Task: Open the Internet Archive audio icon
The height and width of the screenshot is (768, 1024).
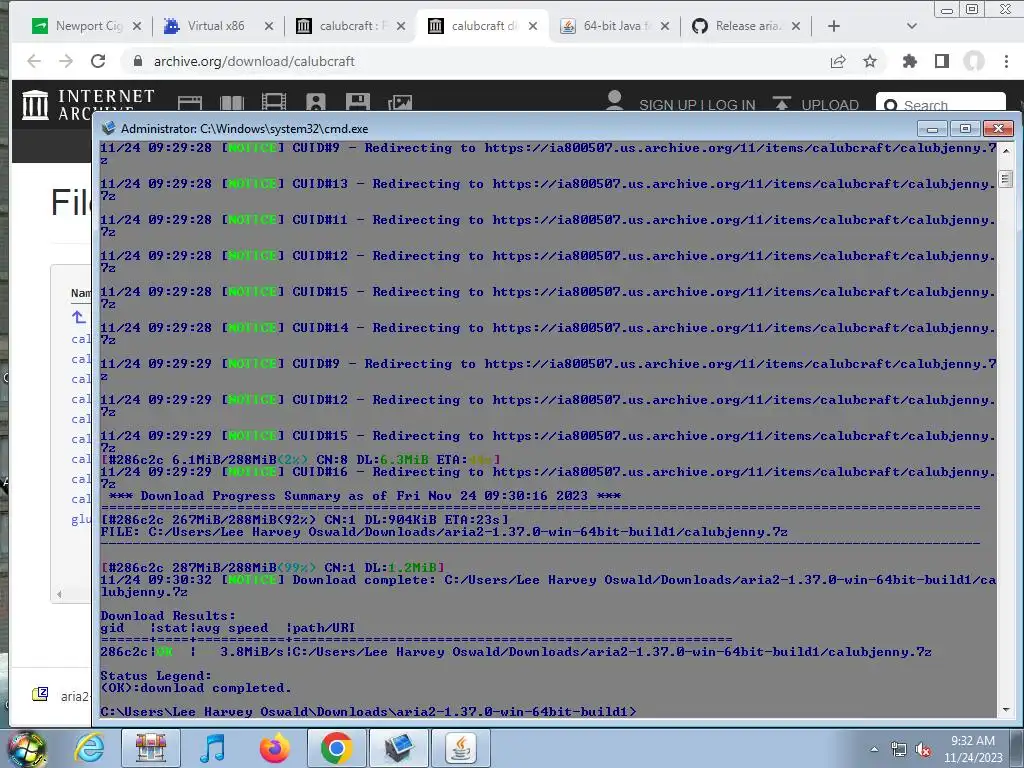Action: (x=315, y=103)
